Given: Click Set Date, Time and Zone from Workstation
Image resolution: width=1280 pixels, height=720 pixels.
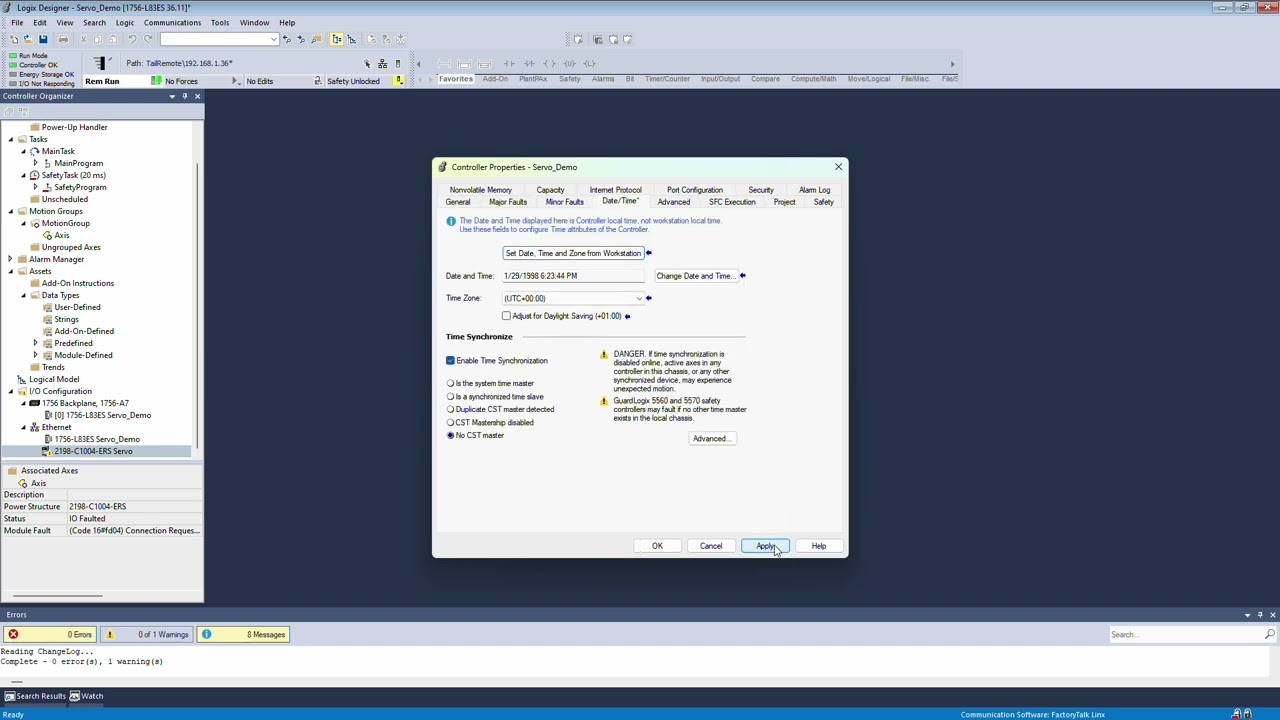Looking at the screenshot, I should [x=573, y=253].
